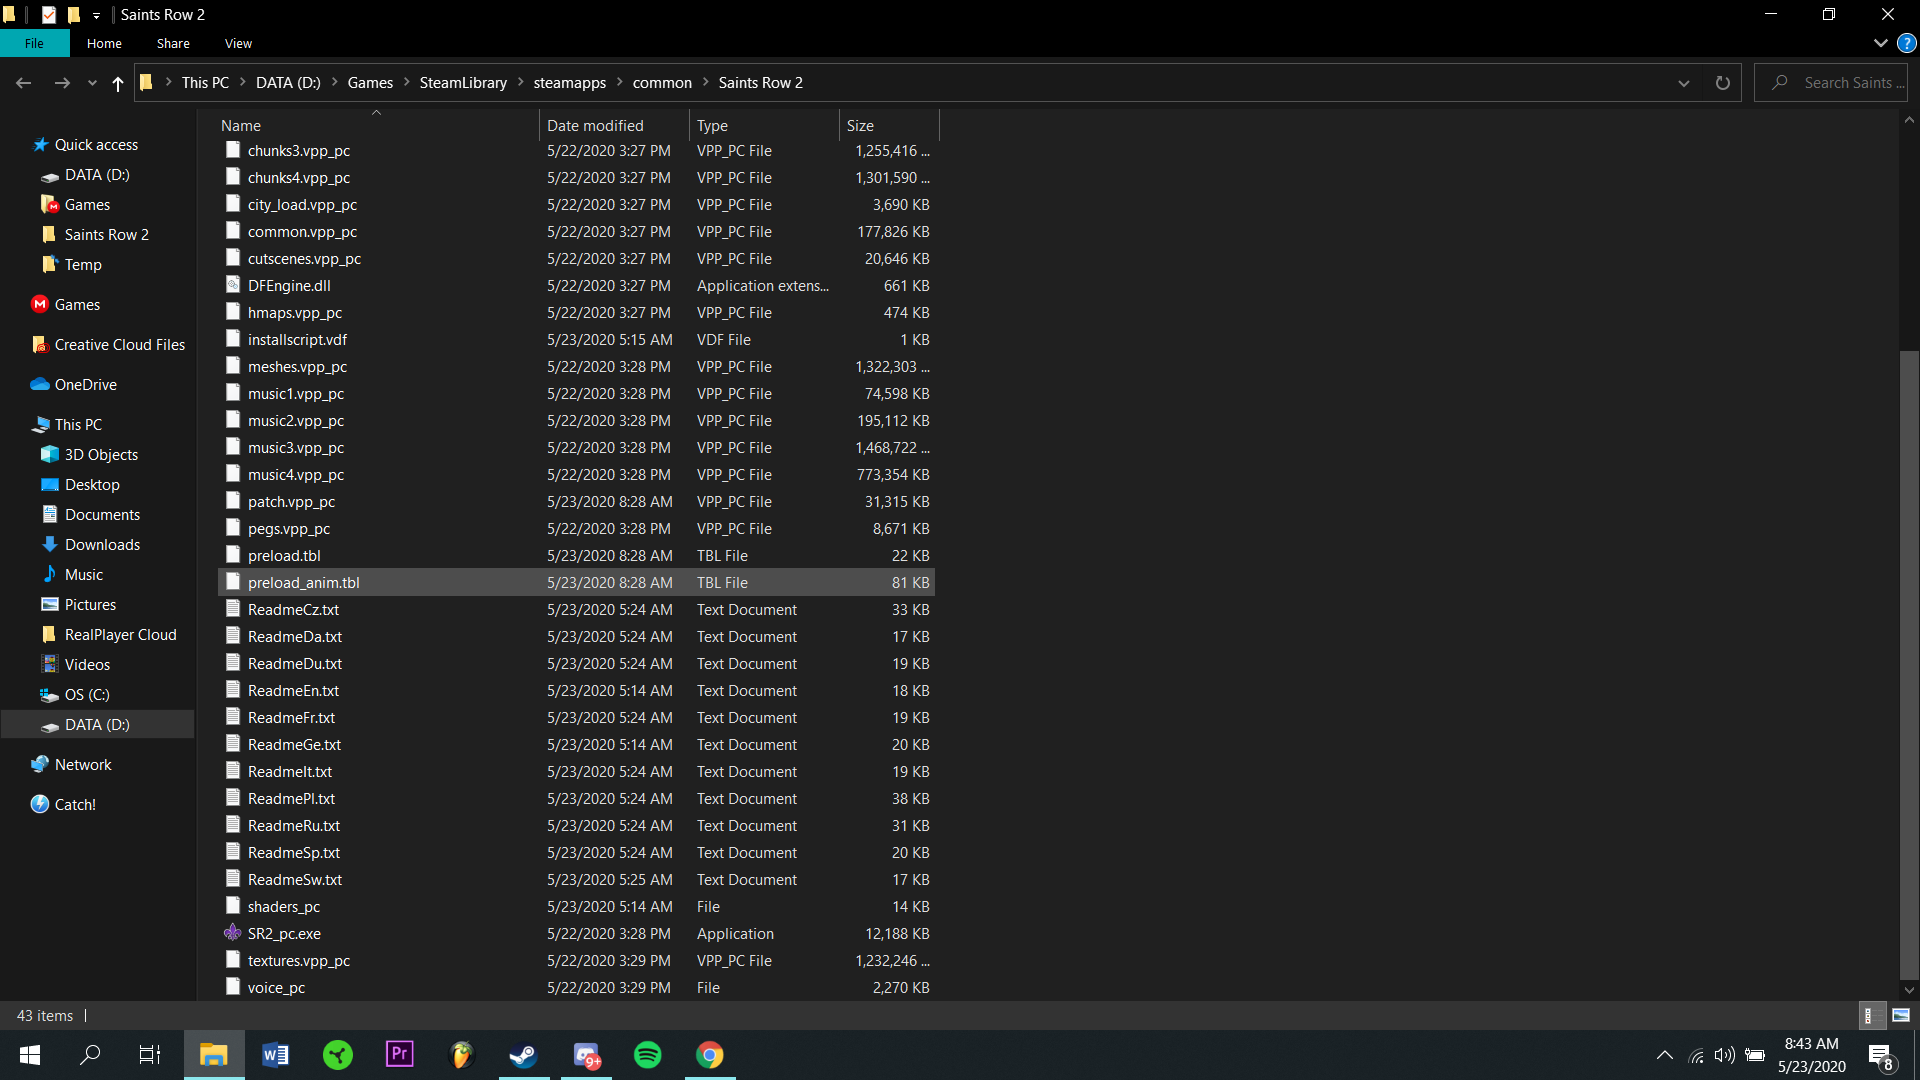Navigate to common in the breadcrumb
The height and width of the screenshot is (1080, 1920).
click(662, 83)
